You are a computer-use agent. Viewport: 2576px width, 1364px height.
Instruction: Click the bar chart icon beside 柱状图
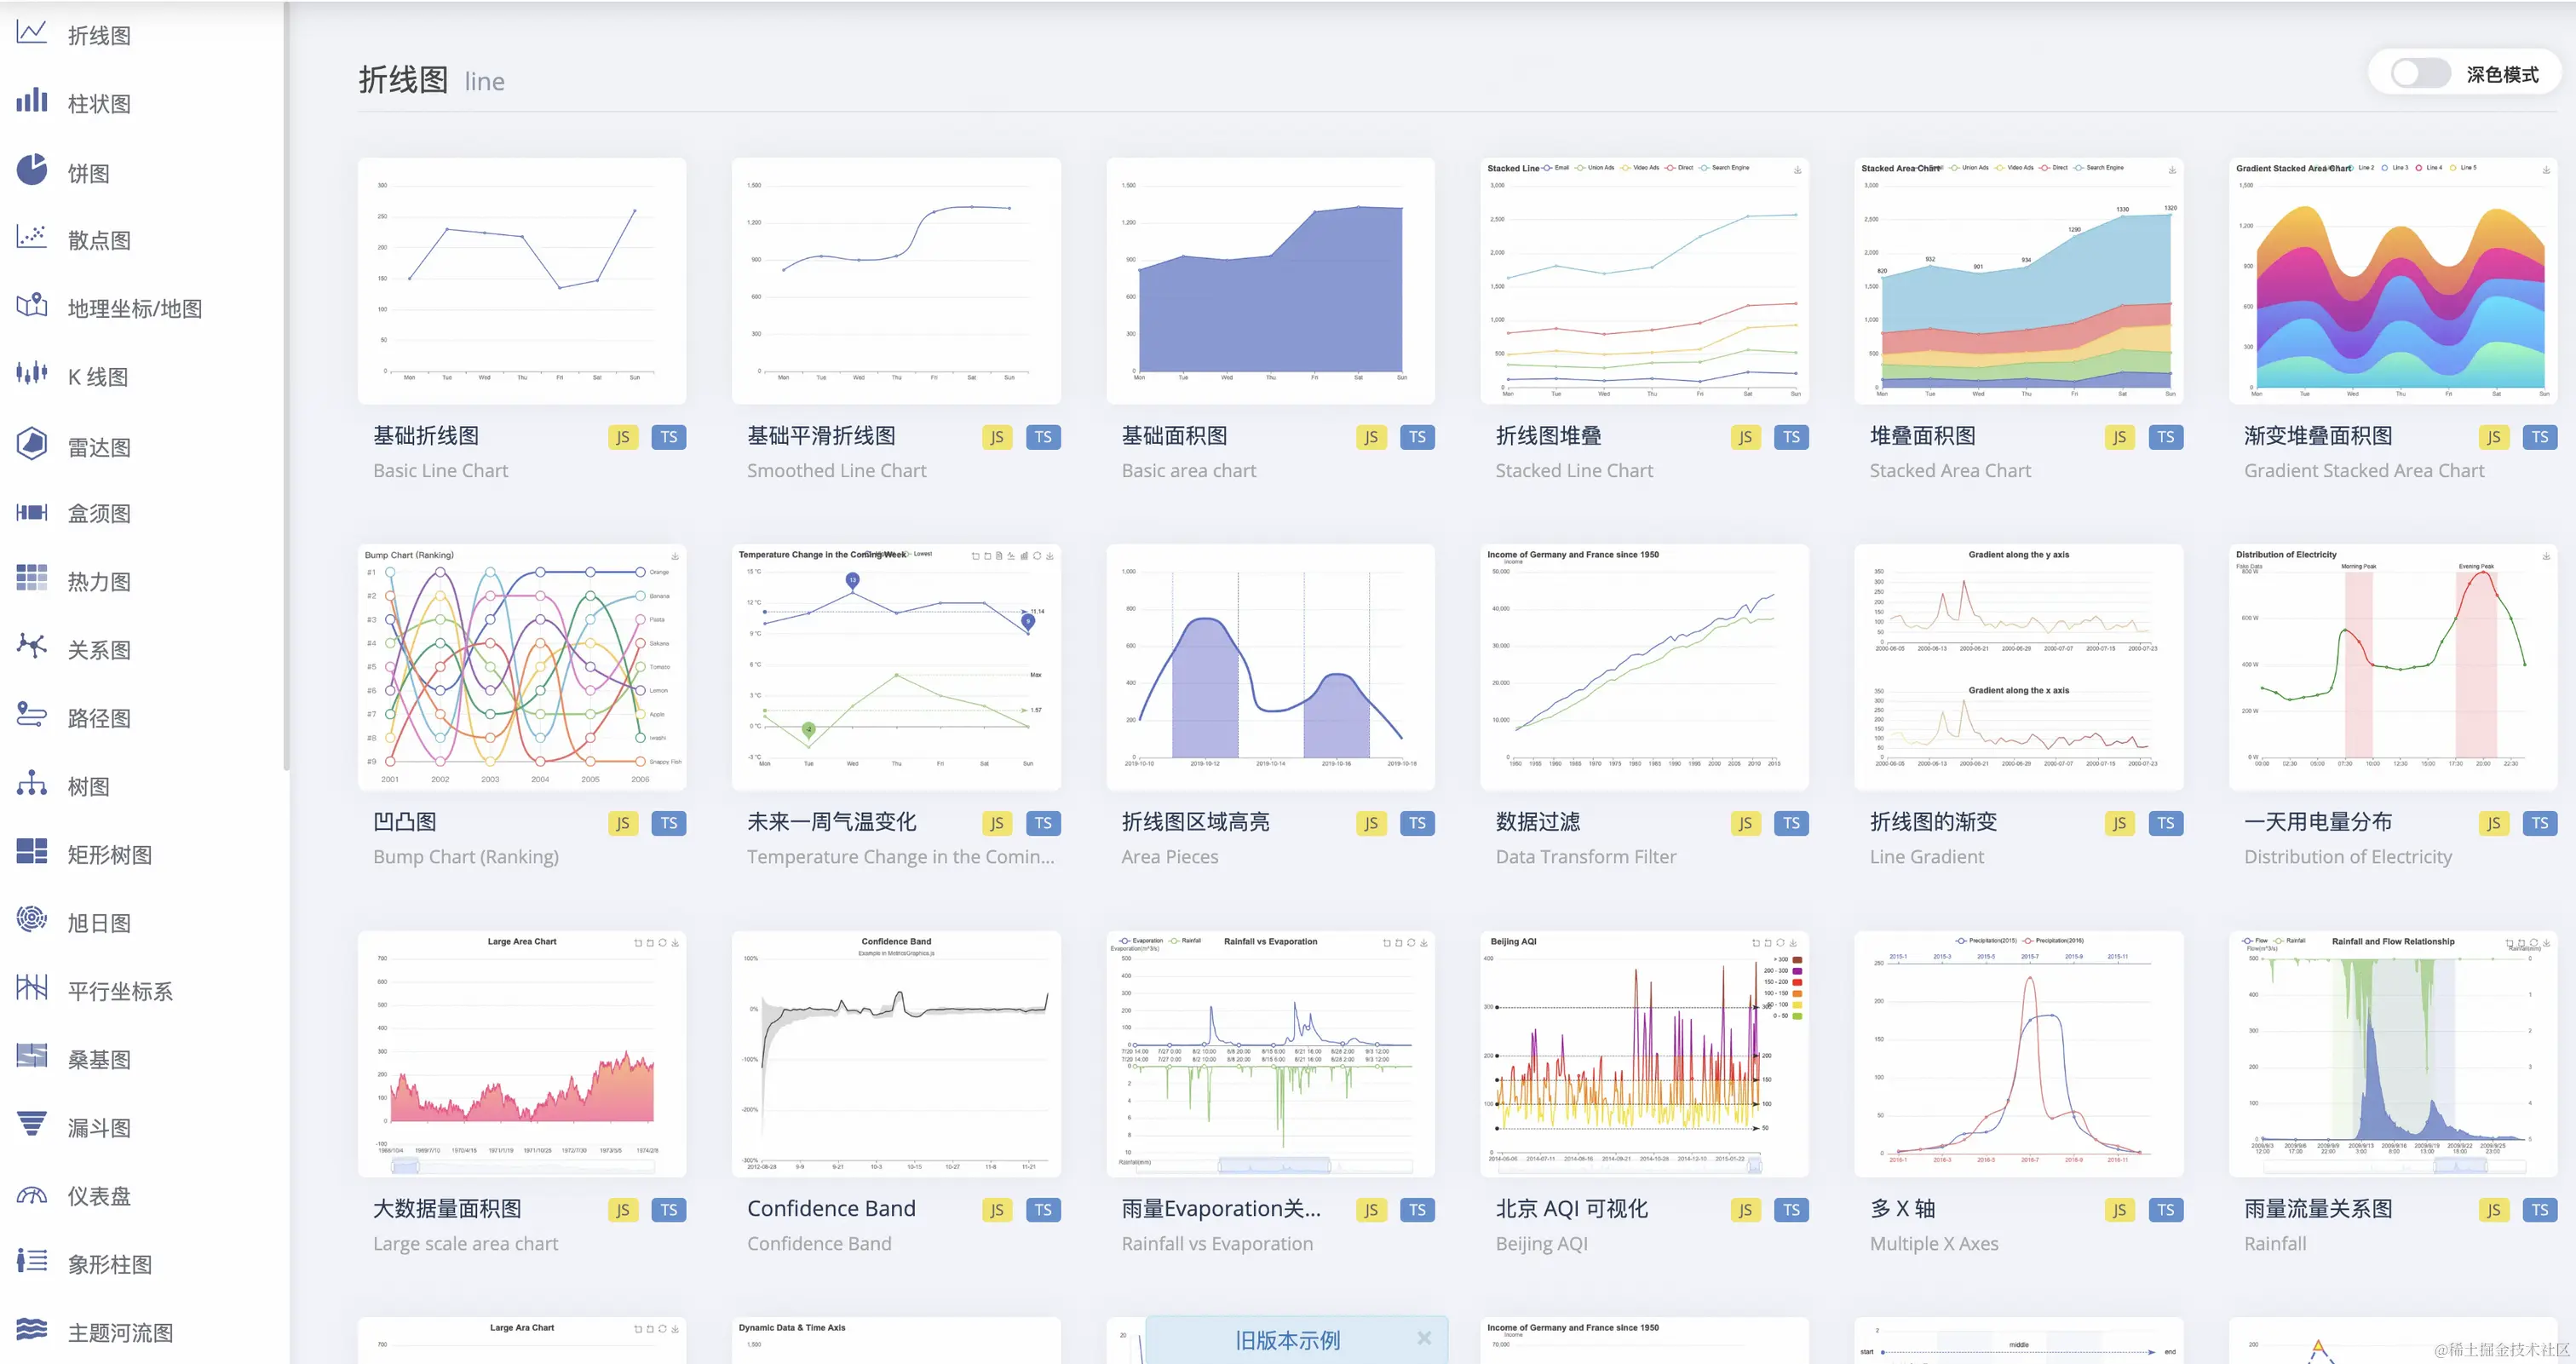[32, 101]
